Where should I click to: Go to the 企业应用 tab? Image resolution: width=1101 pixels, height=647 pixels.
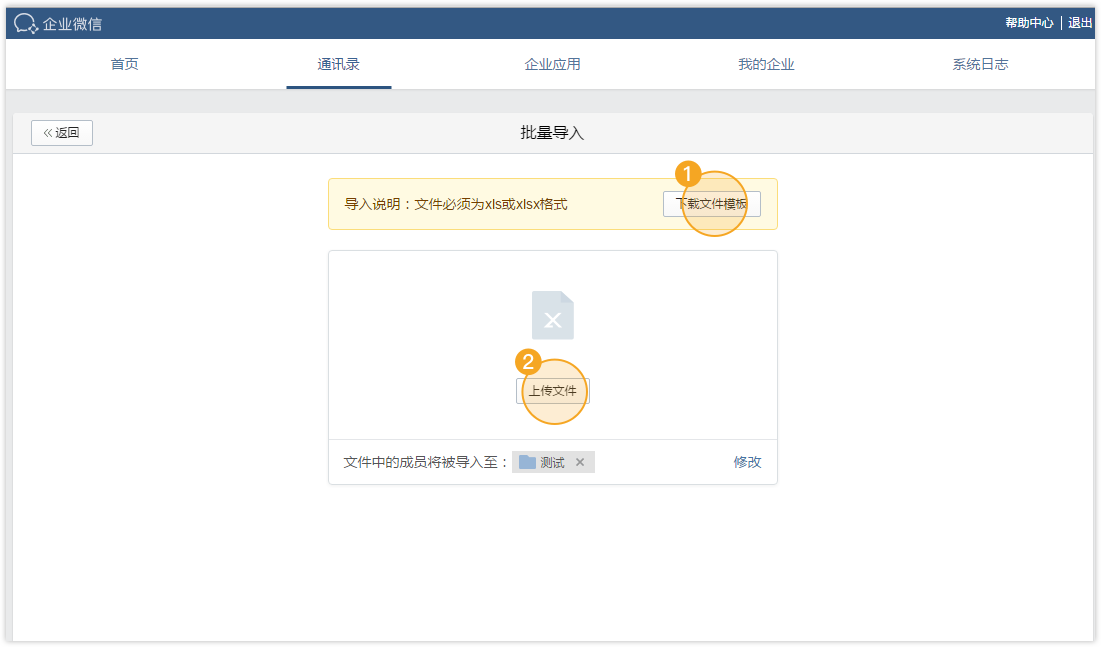point(552,64)
